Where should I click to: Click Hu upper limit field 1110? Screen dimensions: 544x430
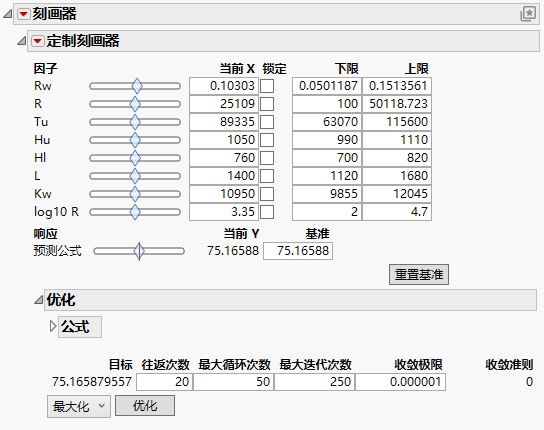point(397,140)
